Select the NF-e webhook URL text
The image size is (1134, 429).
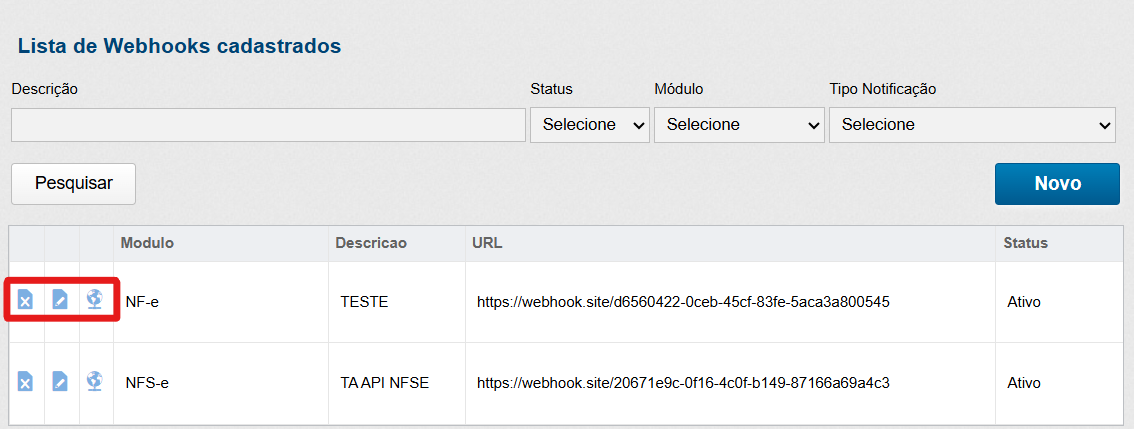683,301
